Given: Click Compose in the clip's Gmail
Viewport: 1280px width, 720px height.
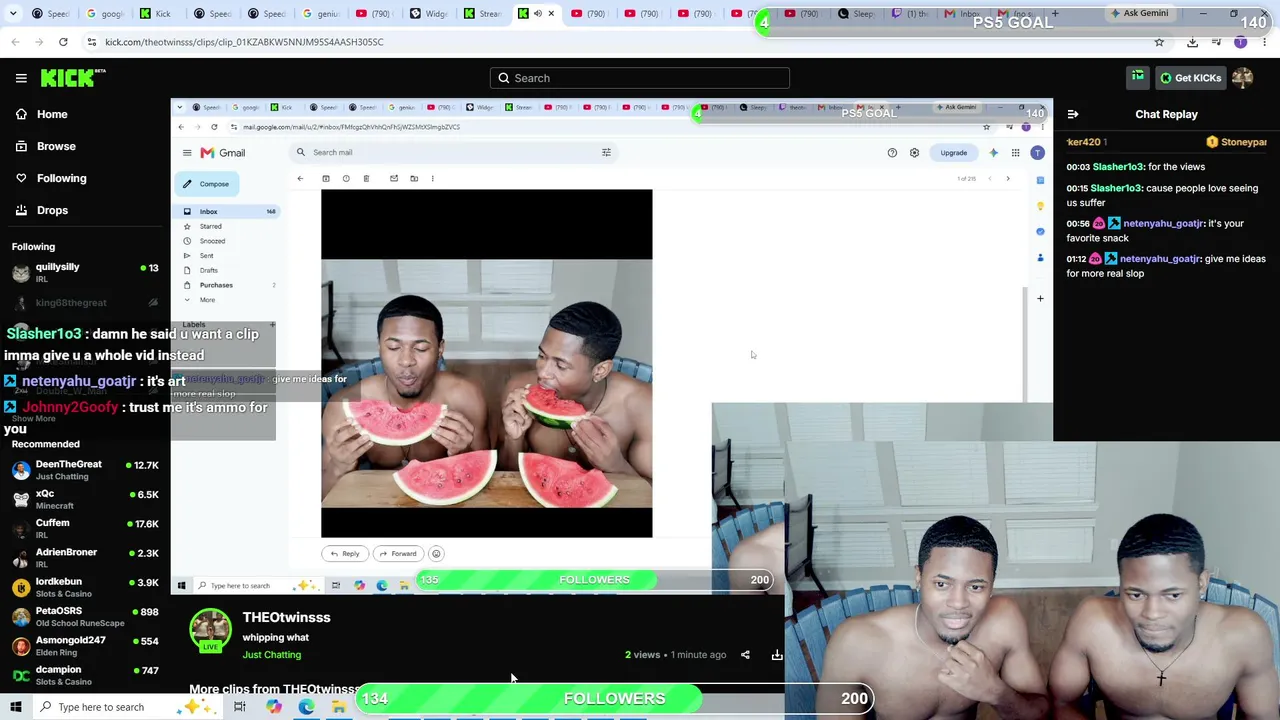Looking at the screenshot, I should tap(207, 184).
